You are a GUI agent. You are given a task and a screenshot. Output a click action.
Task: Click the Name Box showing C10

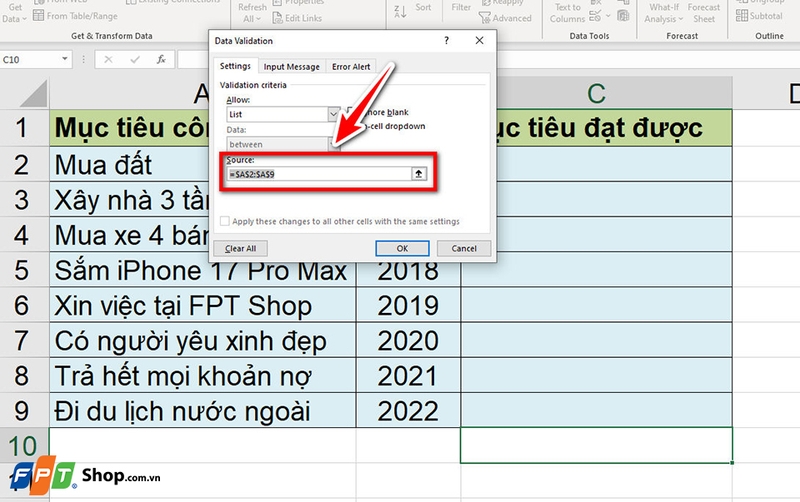click(31, 60)
